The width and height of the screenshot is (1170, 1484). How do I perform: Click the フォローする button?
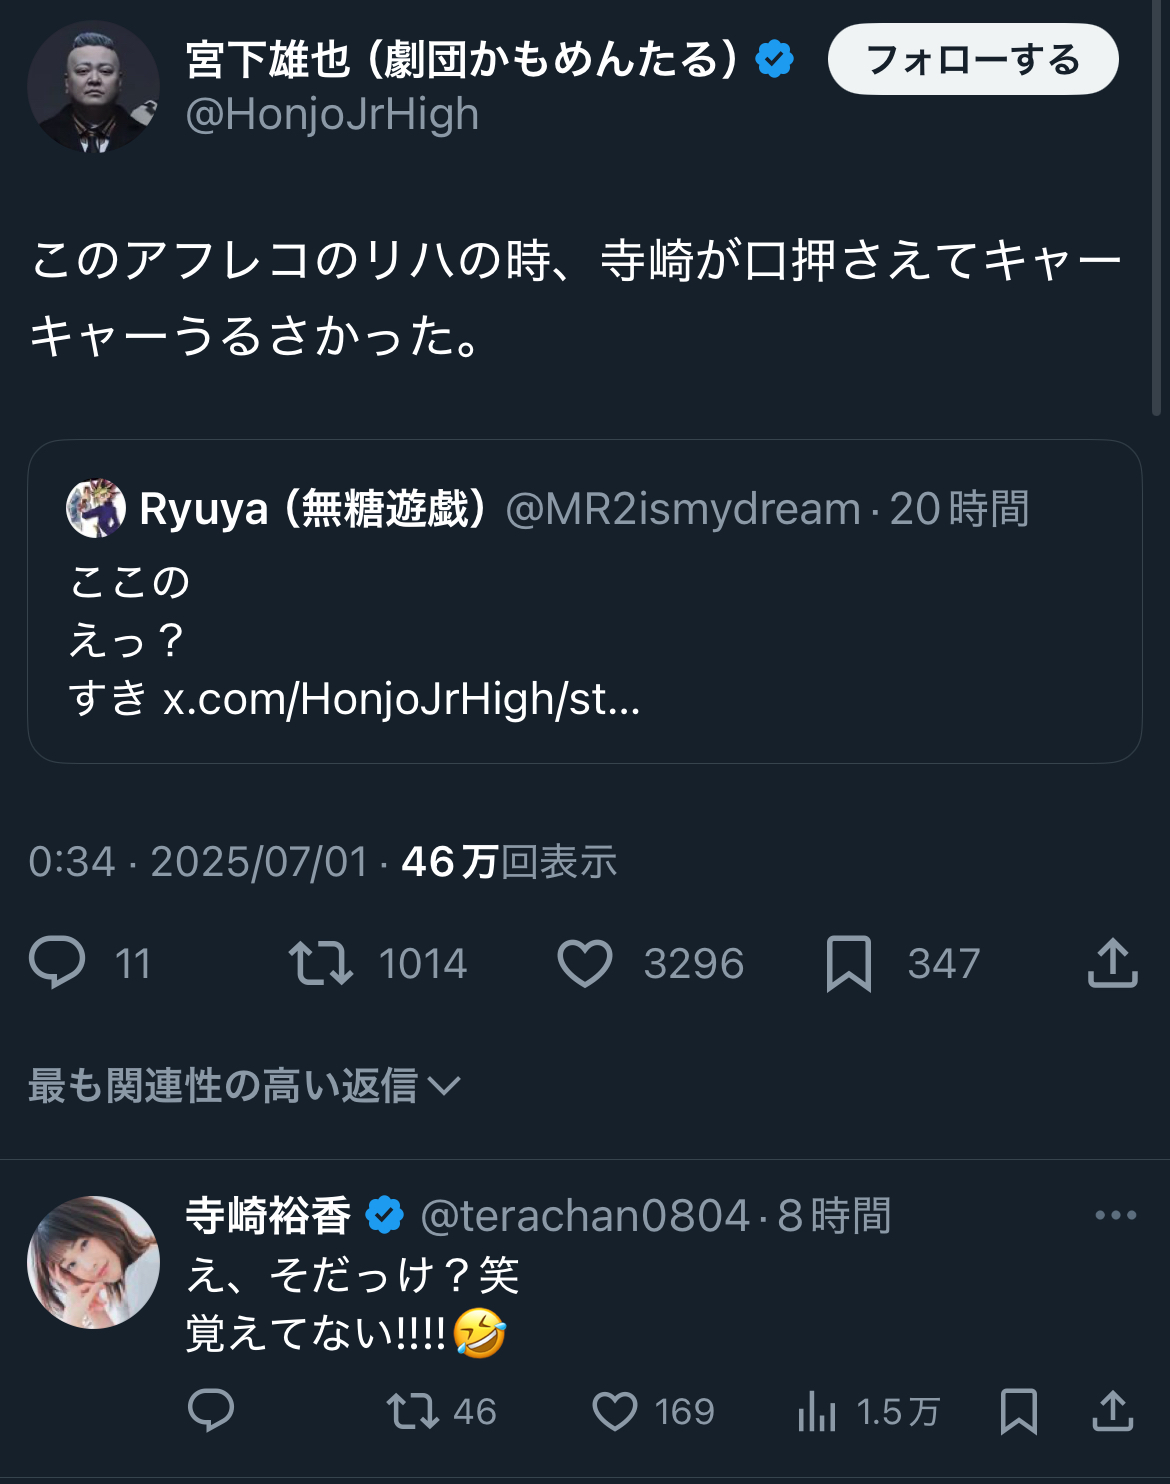(x=973, y=59)
